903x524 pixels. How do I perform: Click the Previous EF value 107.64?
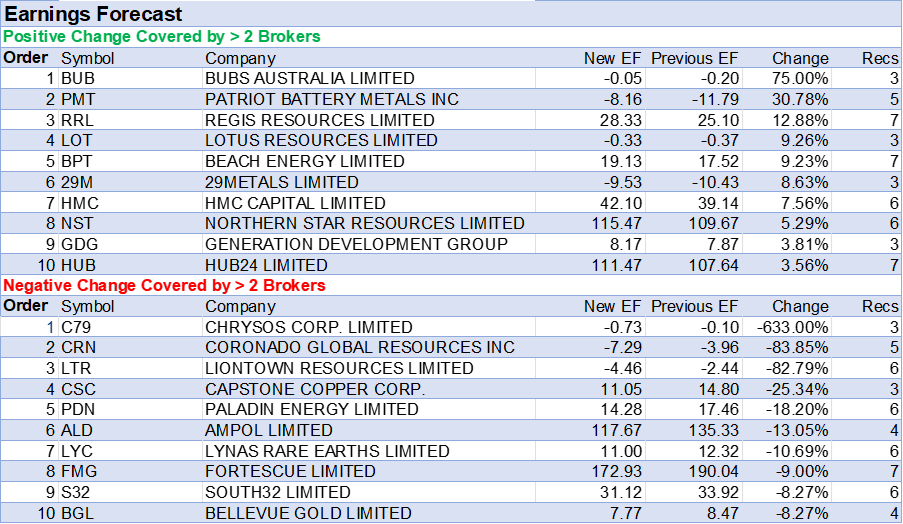pos(710,265)
